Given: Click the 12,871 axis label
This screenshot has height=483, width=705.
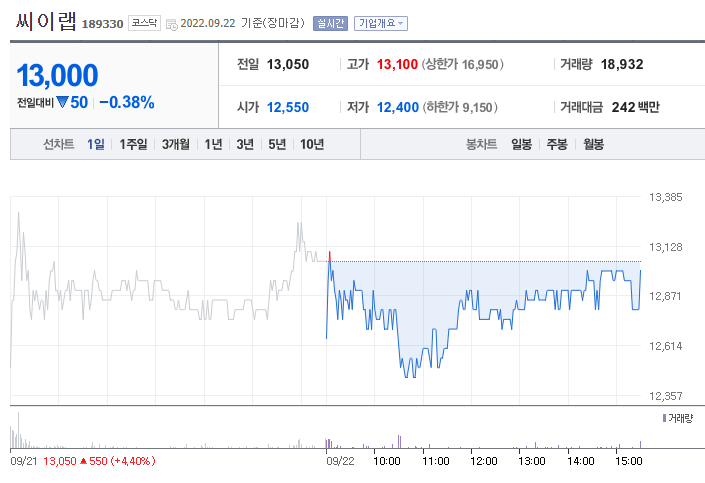Looking at the screenshot, I should click(x=665, y=296).
